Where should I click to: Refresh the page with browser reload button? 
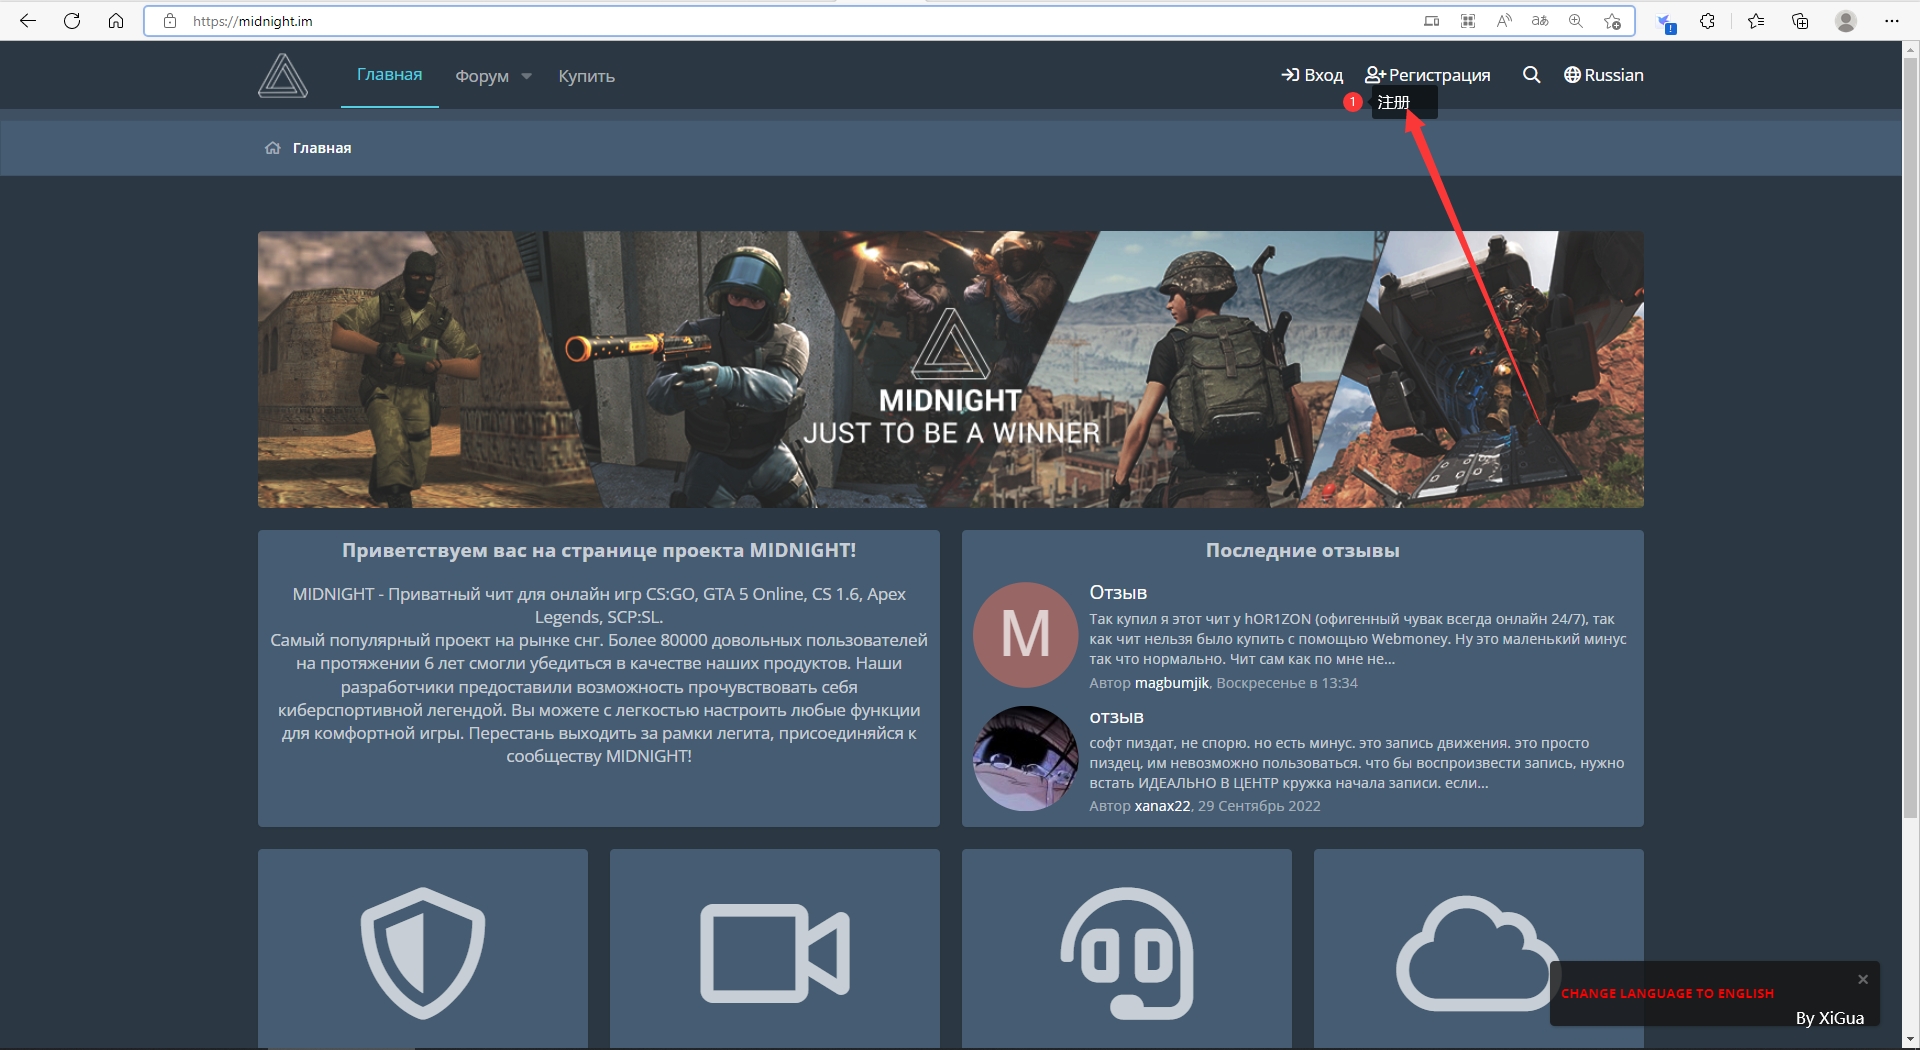click(x=72, y=21)
